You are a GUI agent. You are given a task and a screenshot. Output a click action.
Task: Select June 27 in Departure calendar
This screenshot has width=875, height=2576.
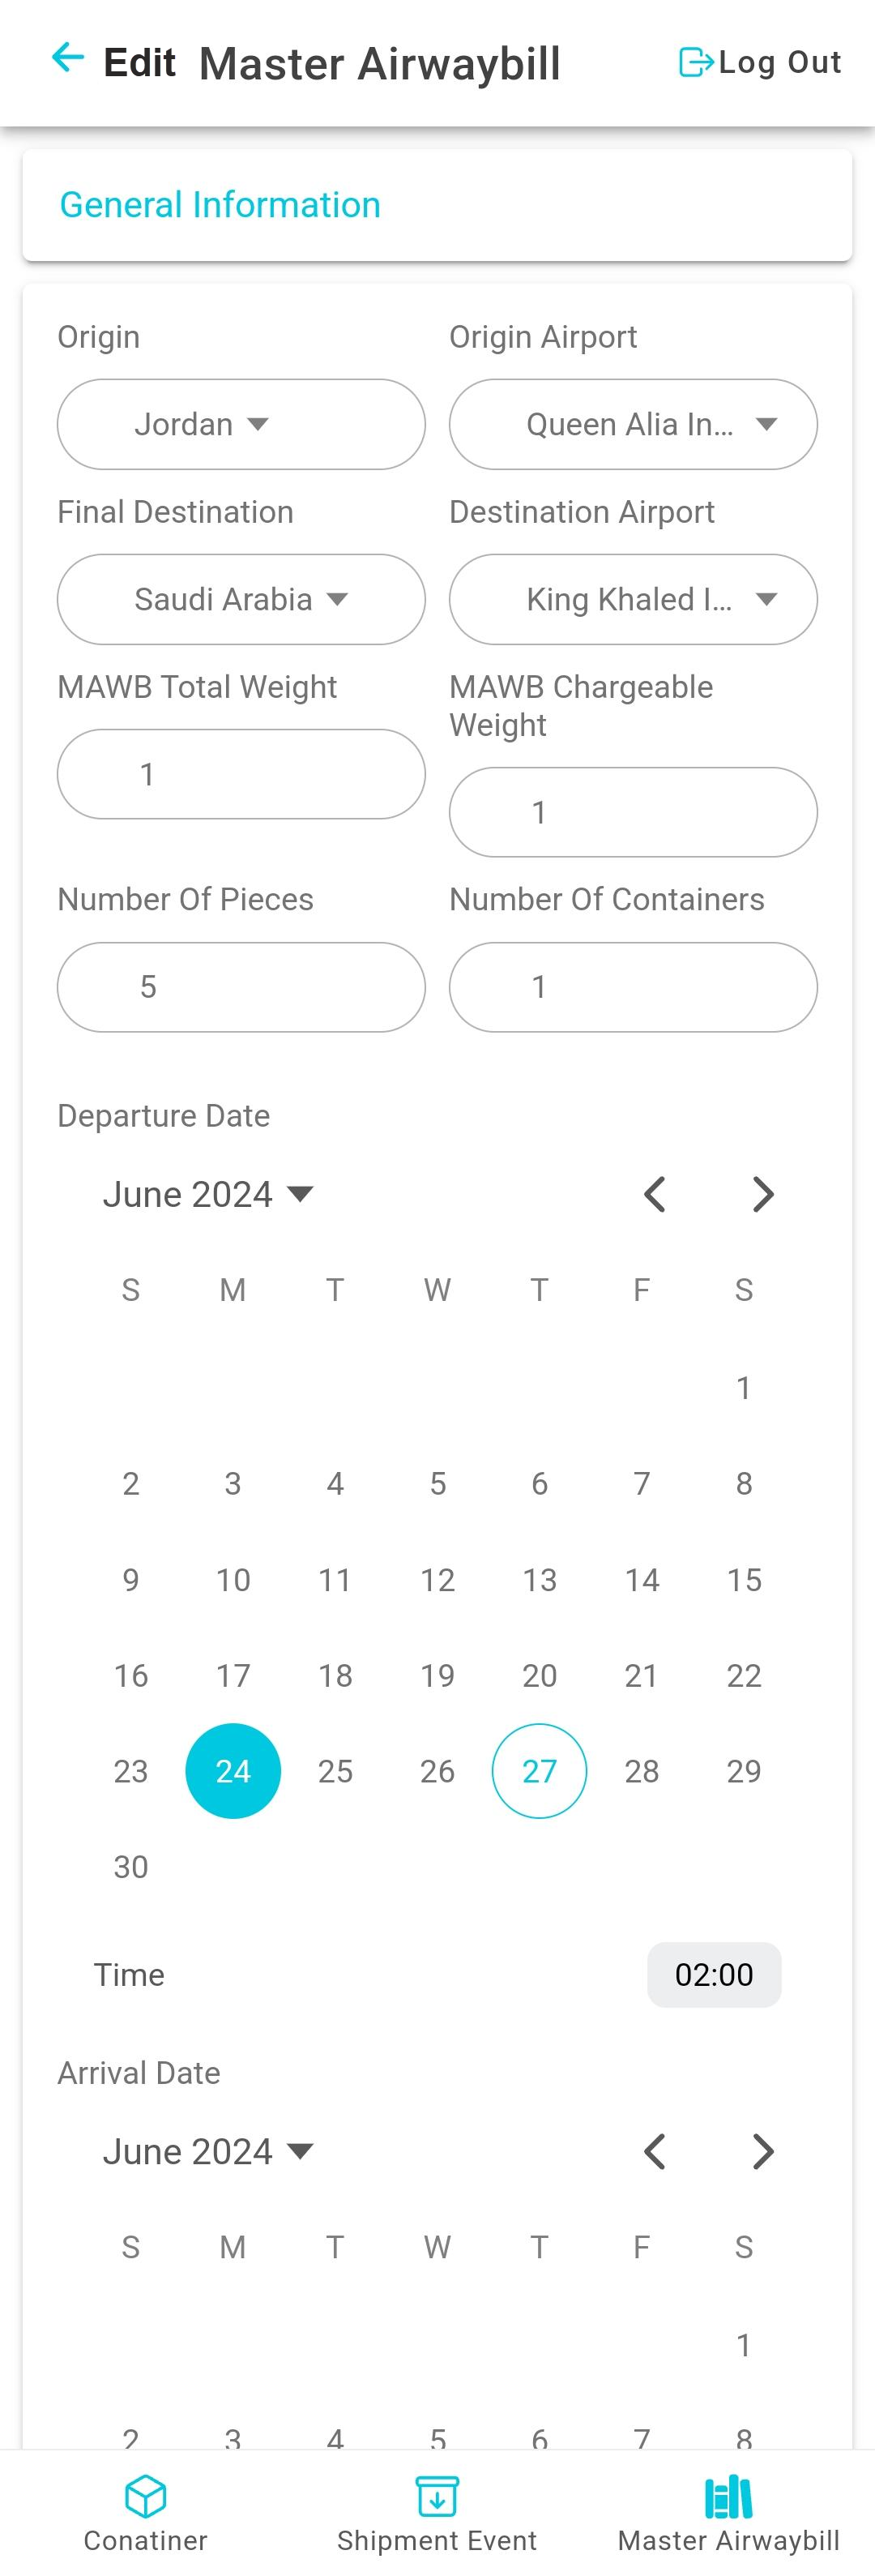(539, 1771)
